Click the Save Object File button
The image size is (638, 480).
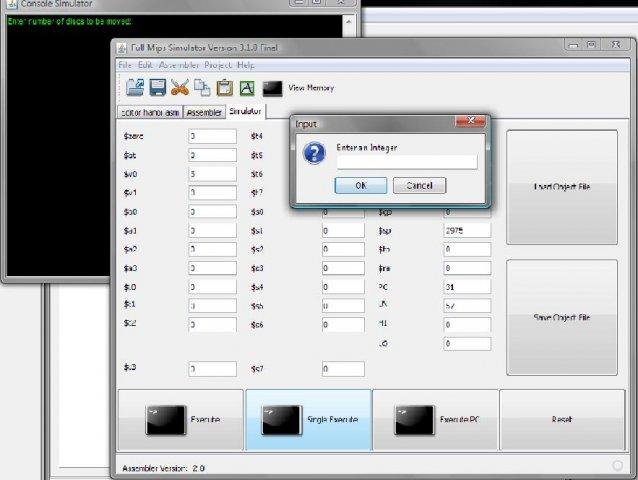coord(562,317)
